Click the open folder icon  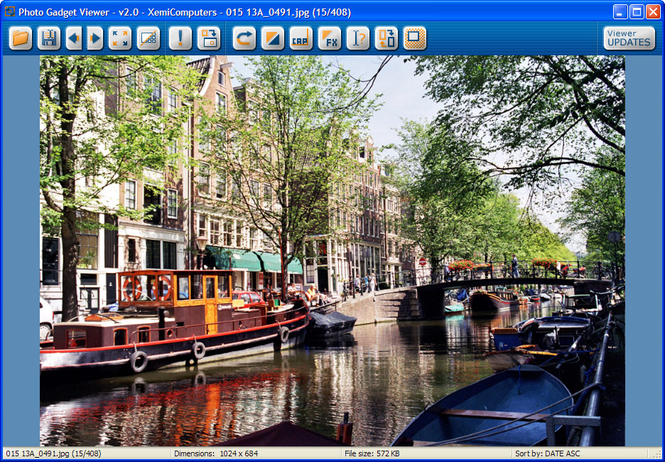point(21,38)
